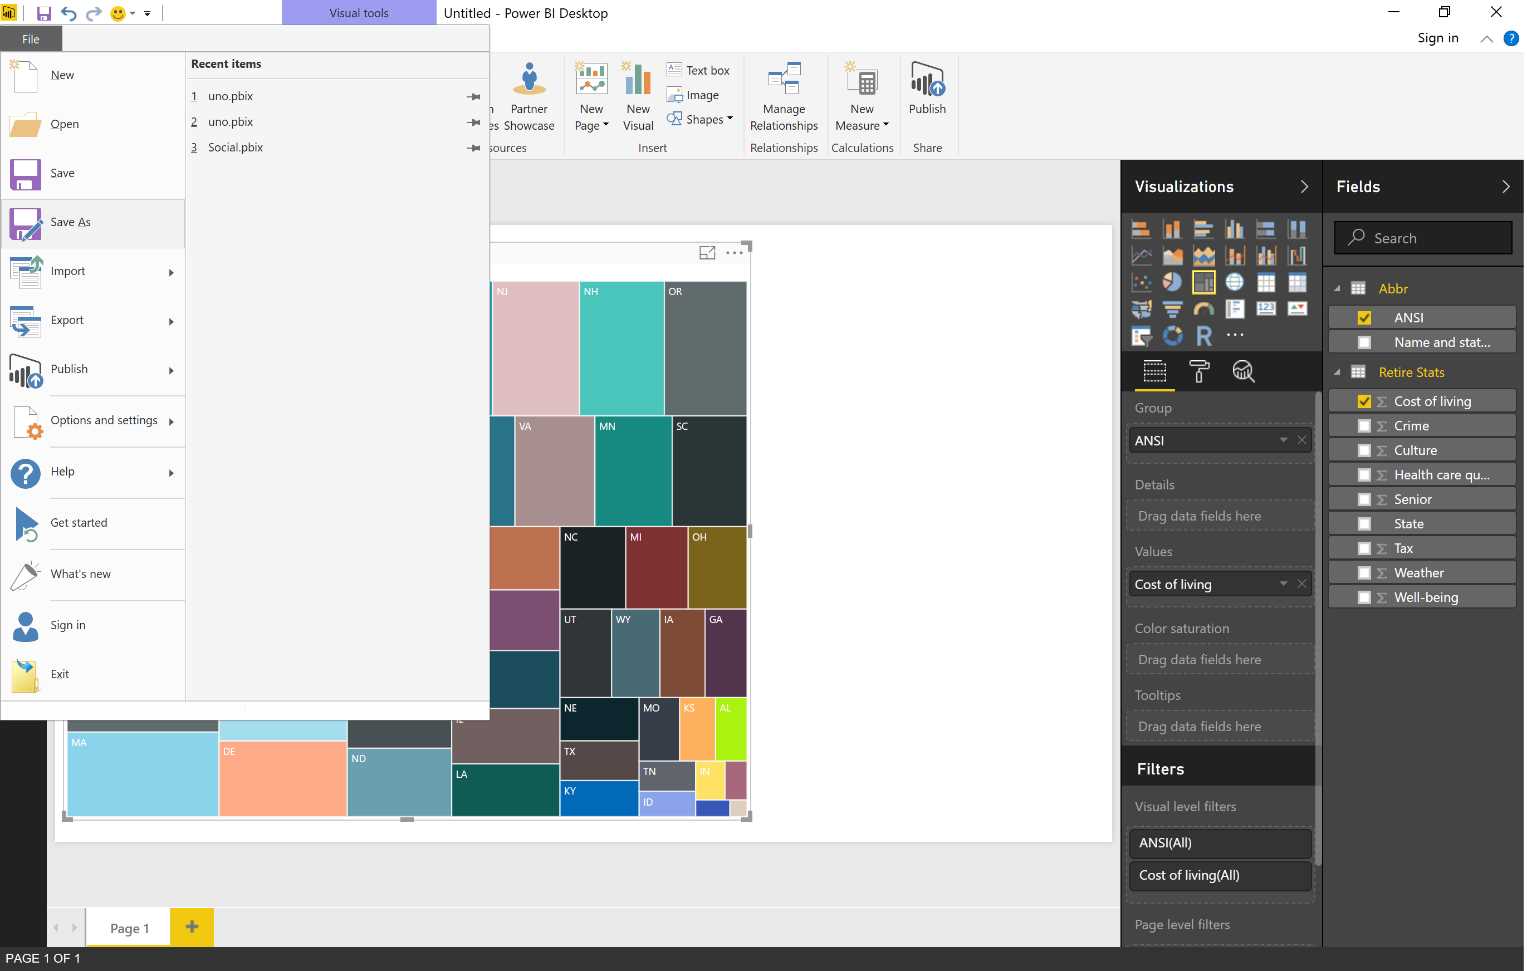Open the Analytics magnifier pane
Viewport: 1527px width, 971px height.
tap(1243, 371)
